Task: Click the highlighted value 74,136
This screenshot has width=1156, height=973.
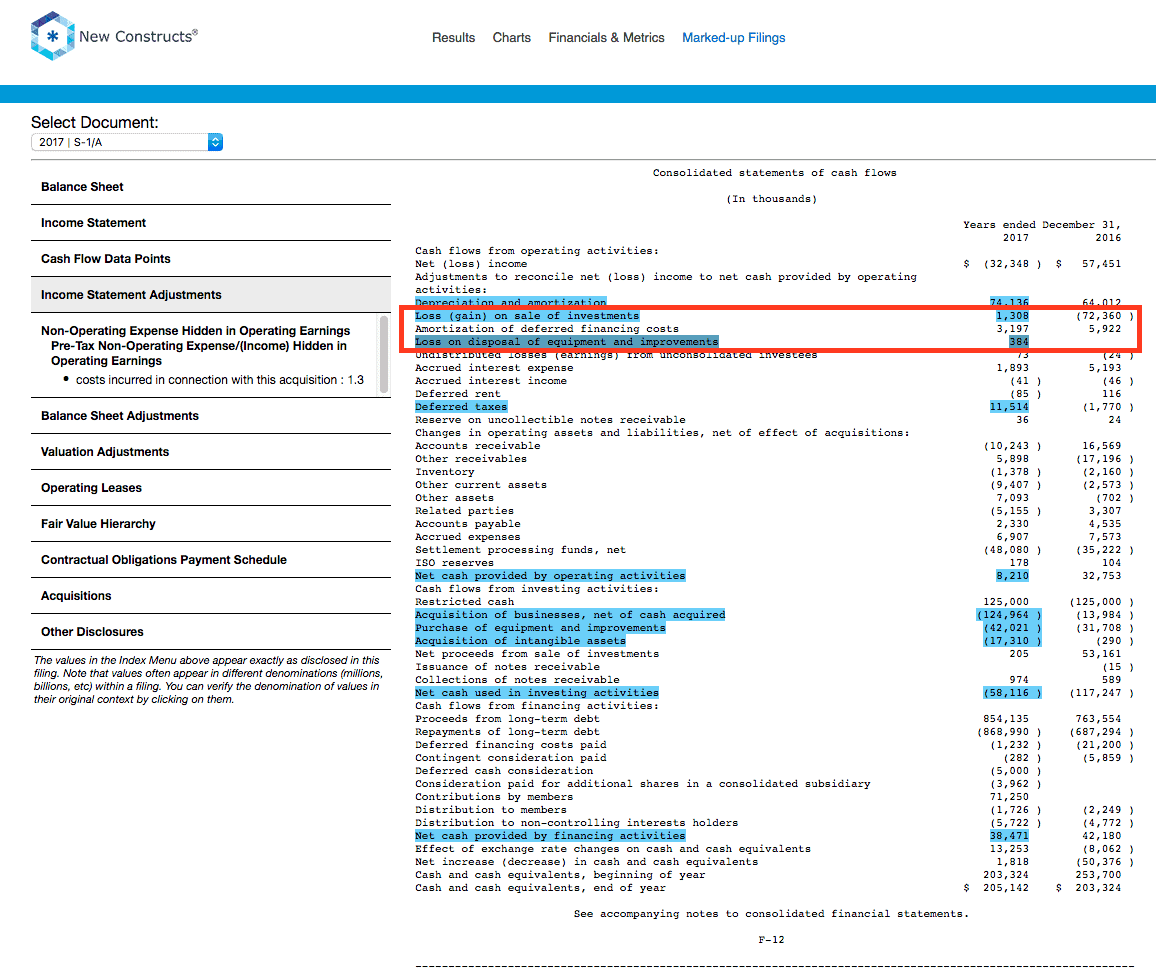Action: pos(1009,302)
